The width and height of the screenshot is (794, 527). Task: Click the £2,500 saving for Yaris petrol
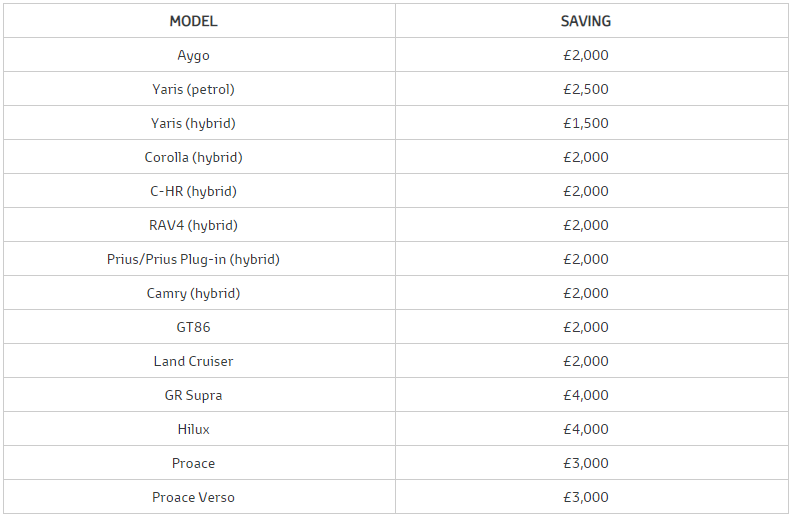[586, 89]
